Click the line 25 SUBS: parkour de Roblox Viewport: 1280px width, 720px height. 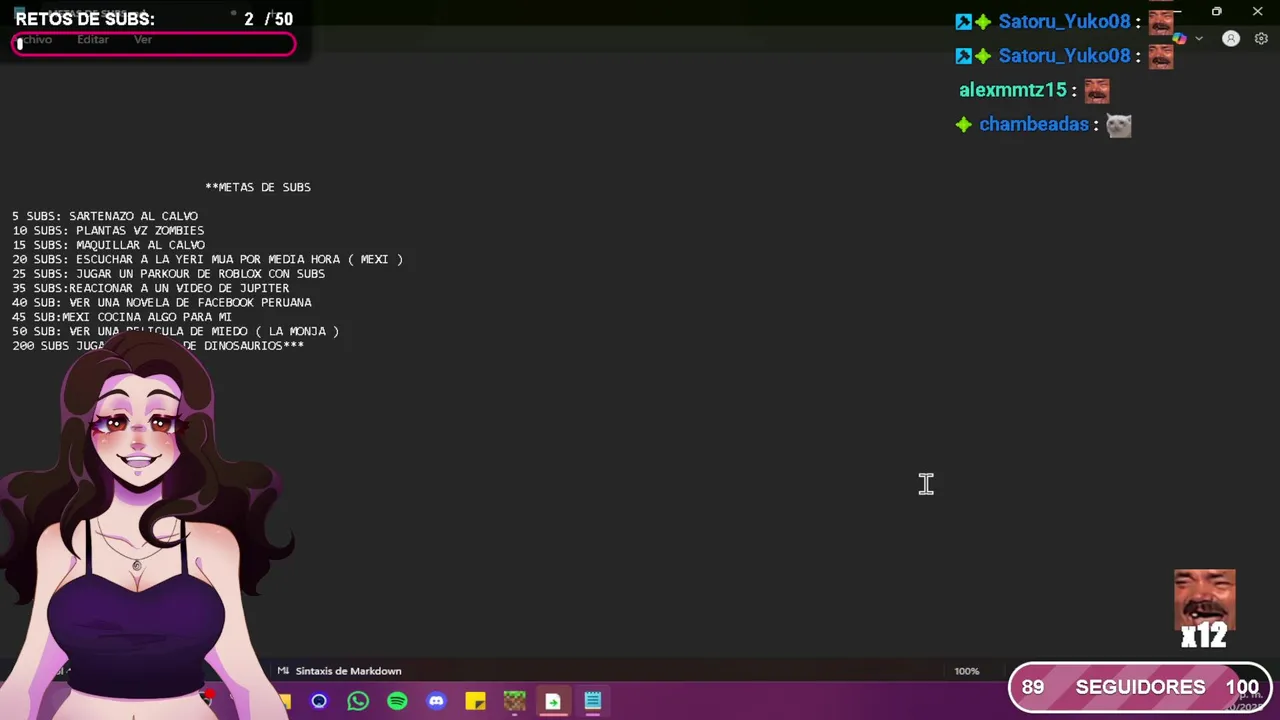point(169,274)
